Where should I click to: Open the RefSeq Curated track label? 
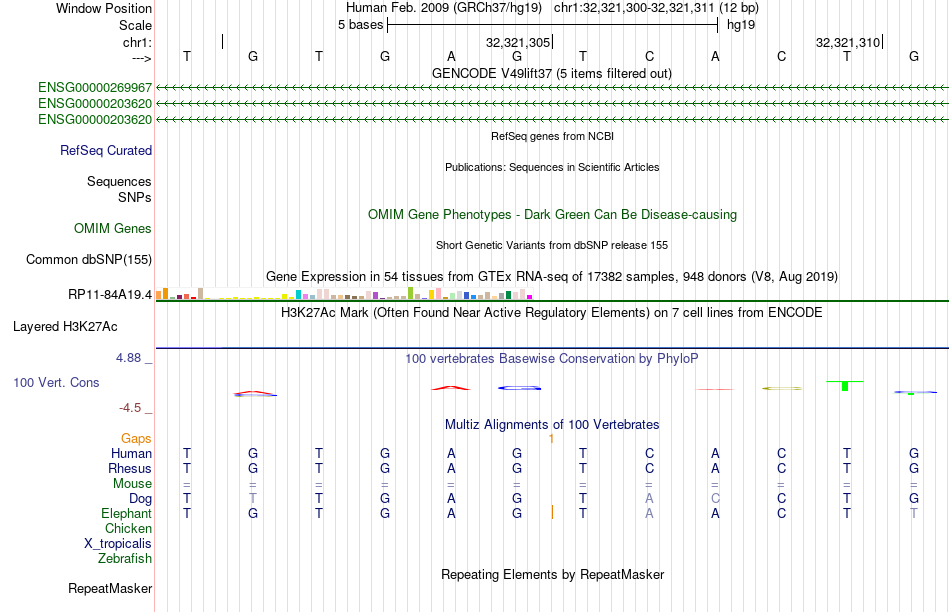105,150
